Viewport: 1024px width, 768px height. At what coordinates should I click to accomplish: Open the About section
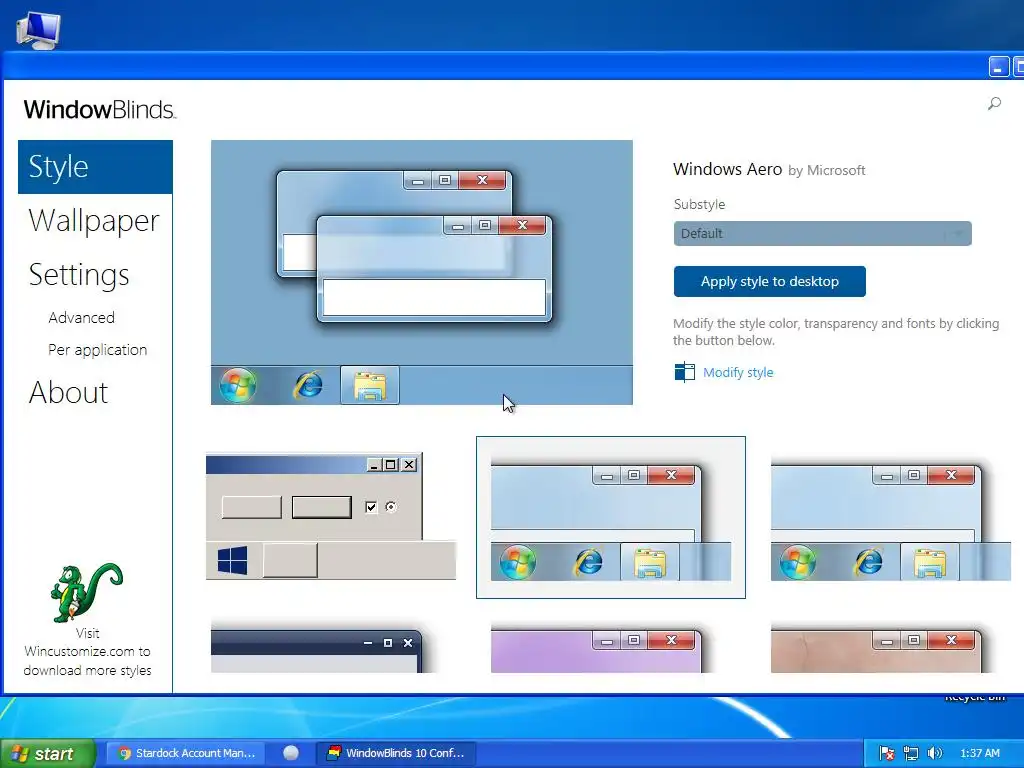click(x=69, y=393)
